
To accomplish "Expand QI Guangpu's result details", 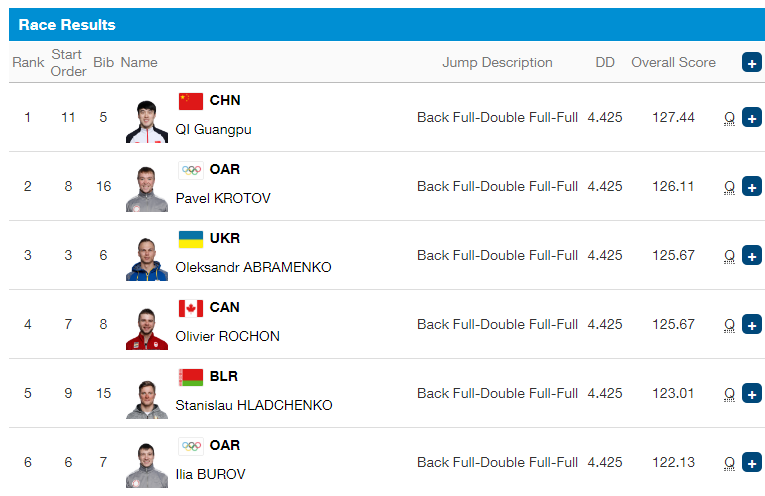I will (x=751, y=118).
